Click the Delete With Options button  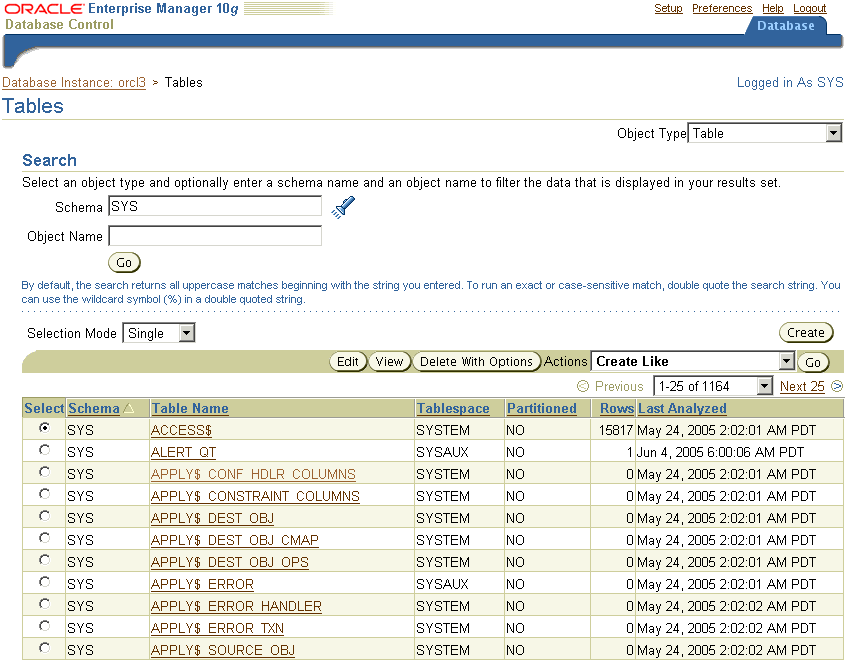coord(475,361)
